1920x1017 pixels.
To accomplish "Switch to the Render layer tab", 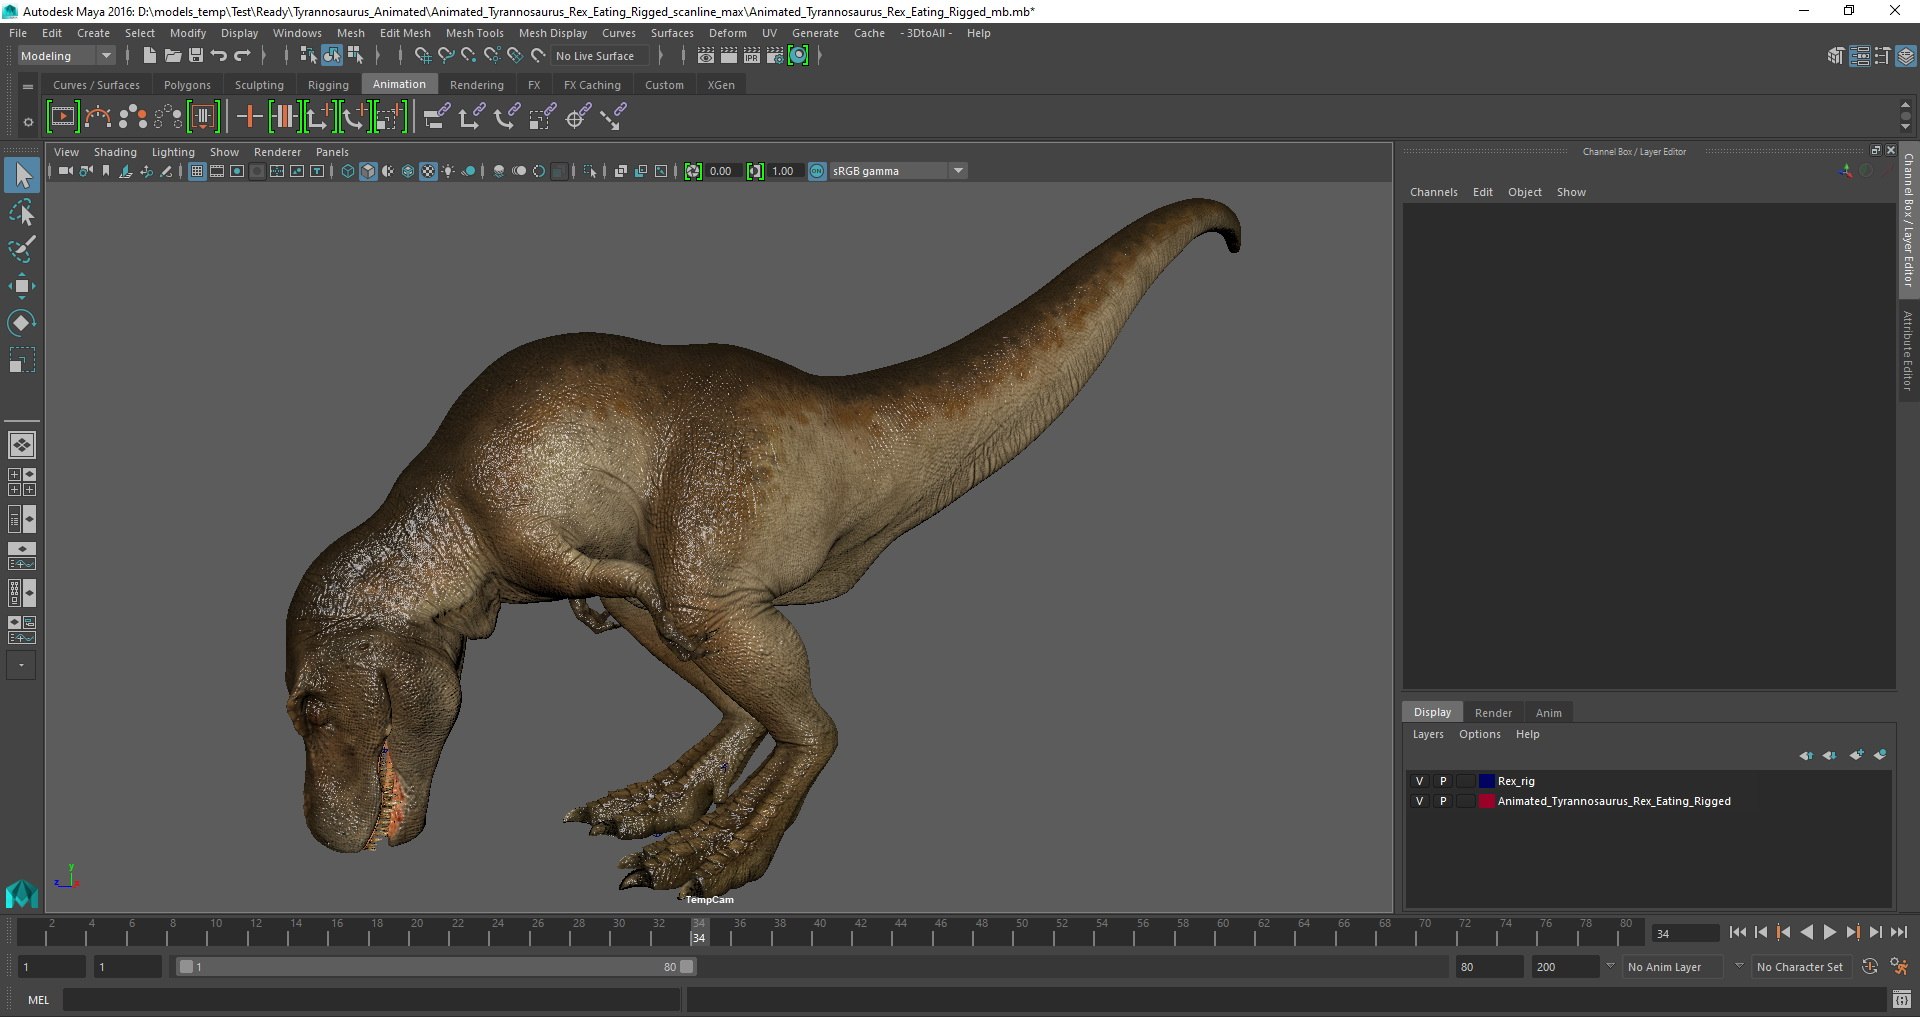I will [x=1493, y=713].
